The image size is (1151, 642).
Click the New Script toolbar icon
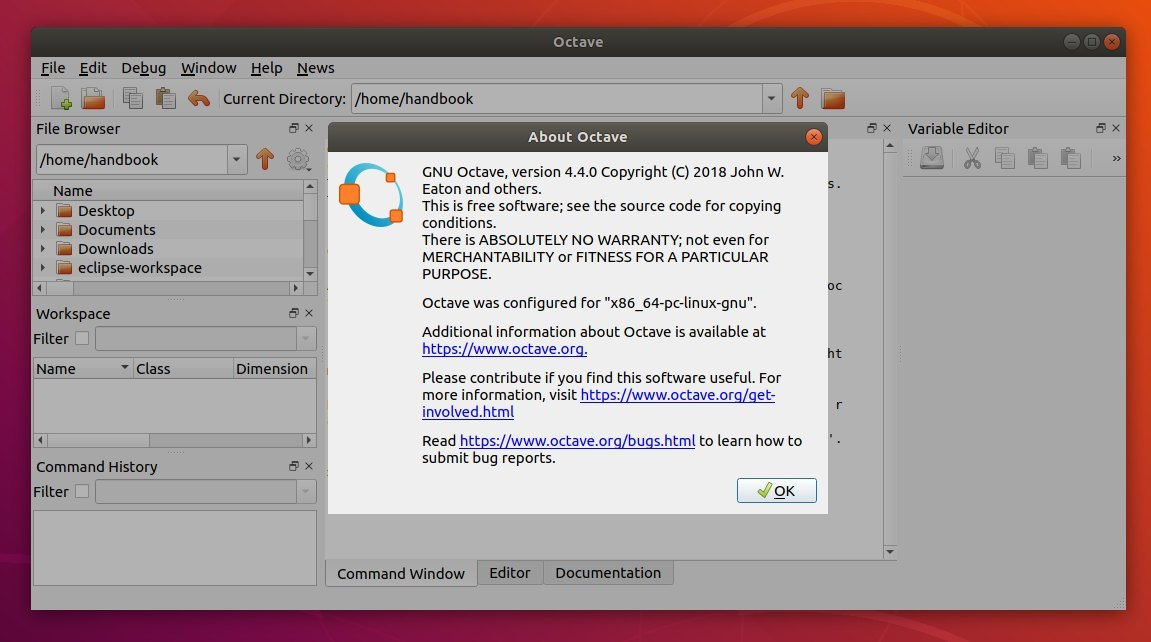pos(60,98)
